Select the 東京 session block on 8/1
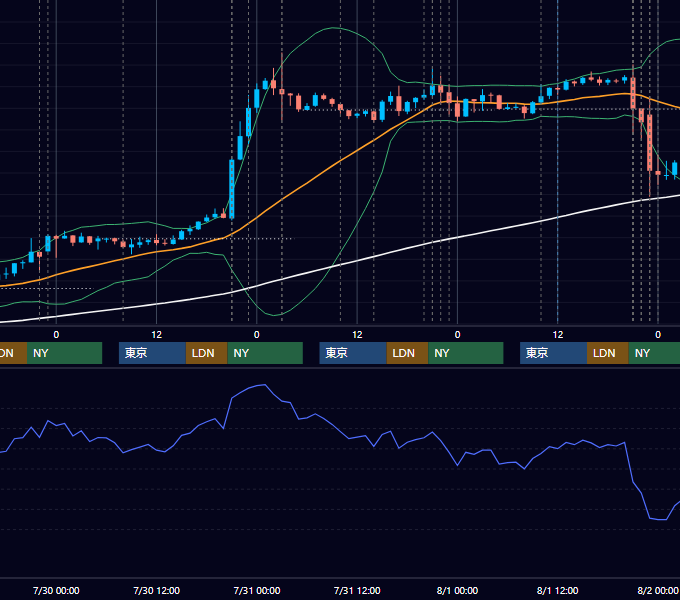The width and height of the screenshot is (680, 600). [553, 353]
